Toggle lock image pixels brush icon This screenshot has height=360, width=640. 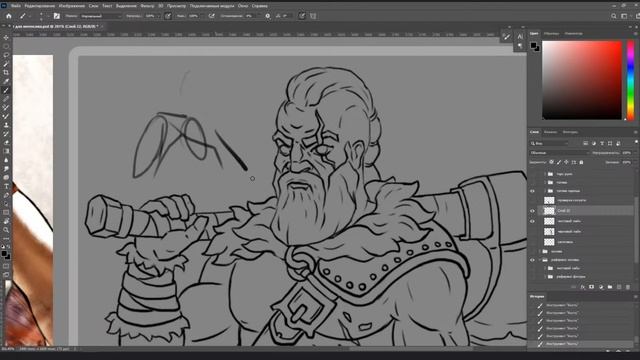click(559, 162)
